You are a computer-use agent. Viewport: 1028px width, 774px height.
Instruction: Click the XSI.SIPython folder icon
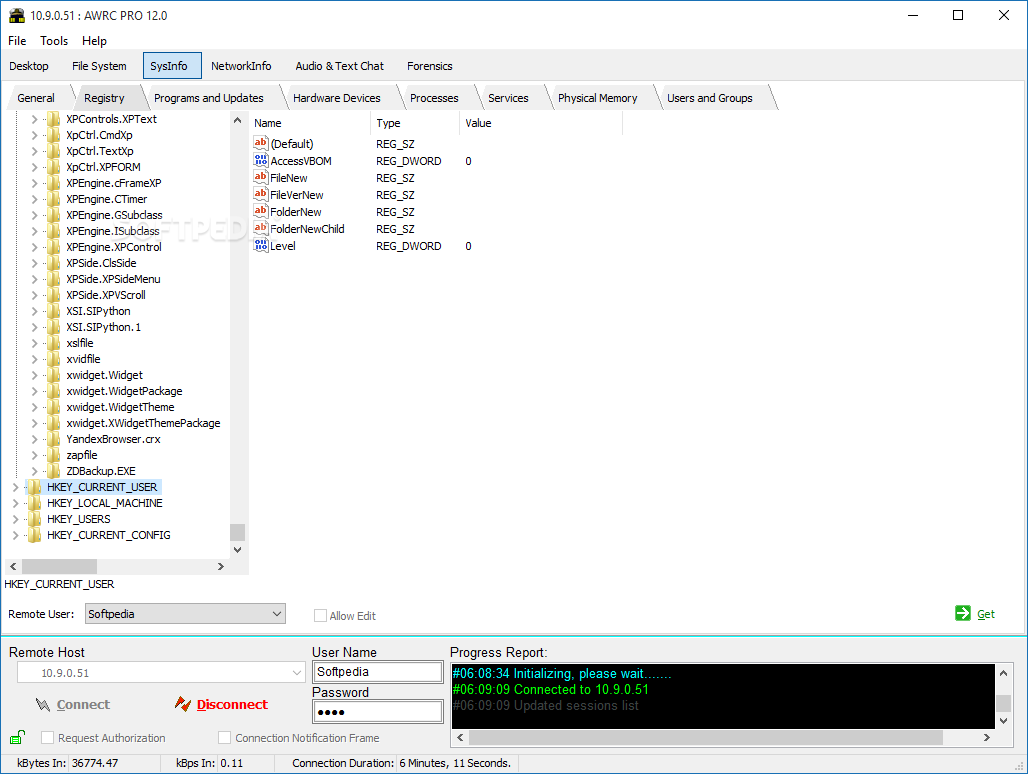(x=54, y=311)
